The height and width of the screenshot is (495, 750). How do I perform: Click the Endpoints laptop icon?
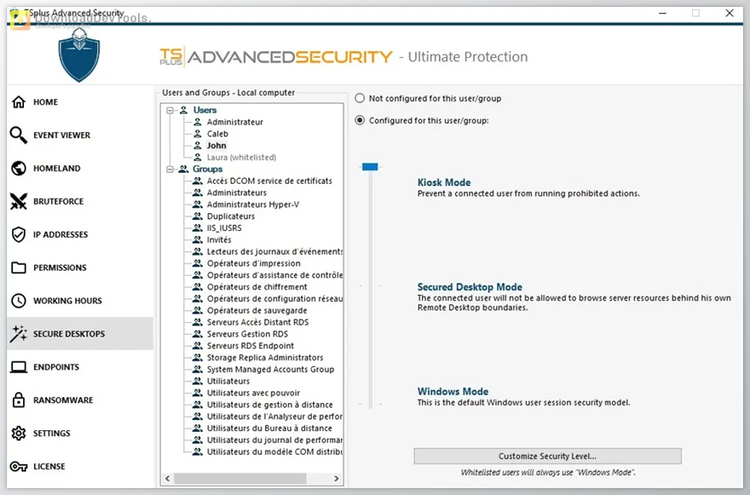coord(19,367)
